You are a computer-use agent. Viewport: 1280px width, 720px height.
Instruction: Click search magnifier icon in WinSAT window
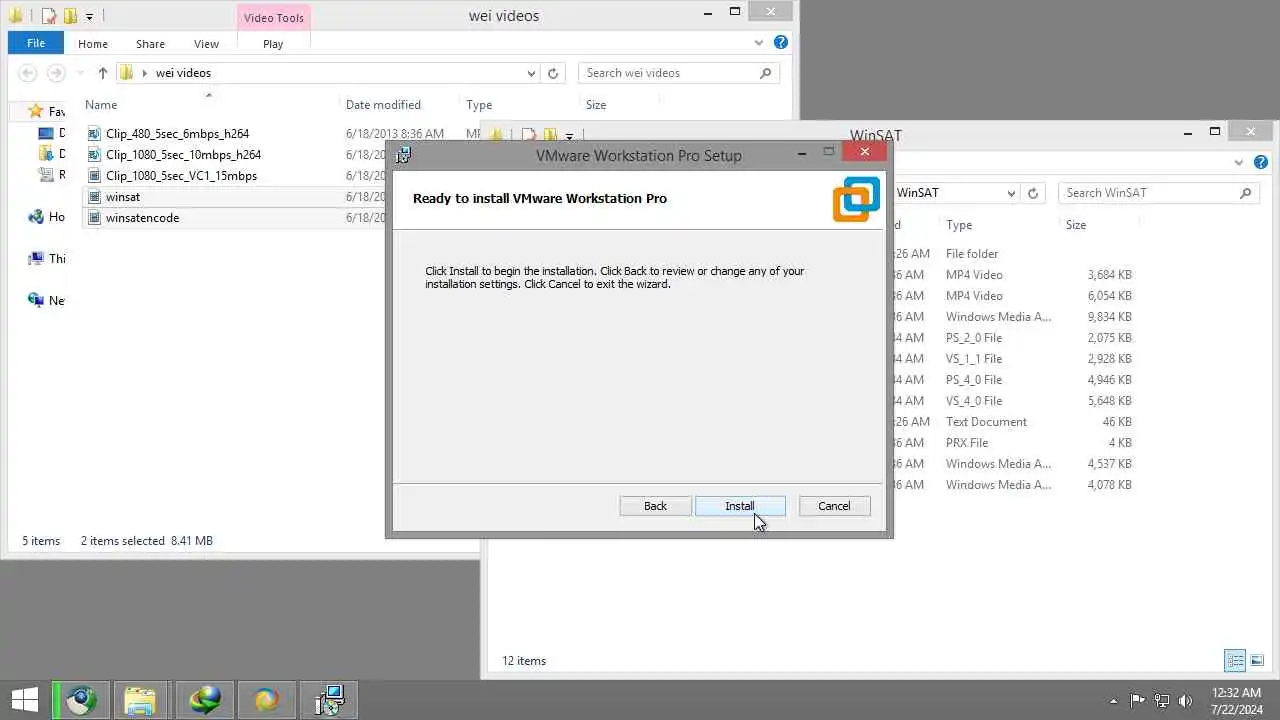1246,193
